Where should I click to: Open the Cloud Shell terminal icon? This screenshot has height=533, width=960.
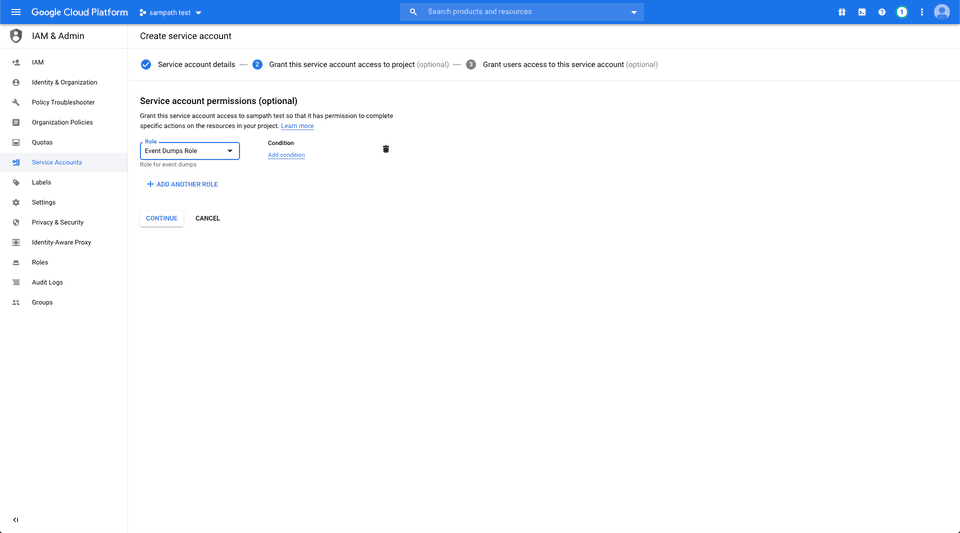click(x=862, y=12)
